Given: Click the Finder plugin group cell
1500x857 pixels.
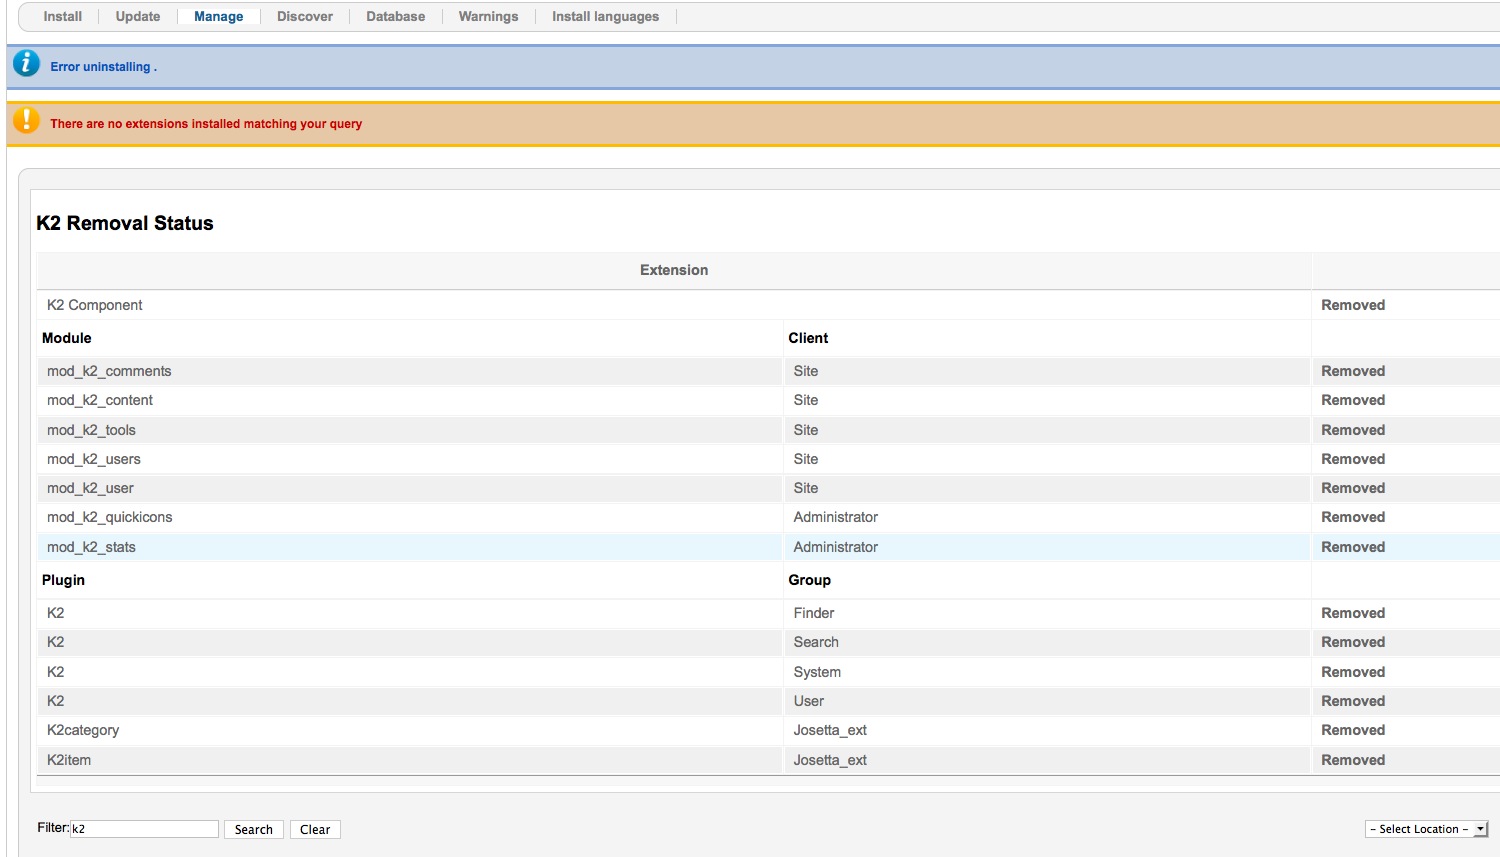Looking at the screenshot, I should 814,613.
